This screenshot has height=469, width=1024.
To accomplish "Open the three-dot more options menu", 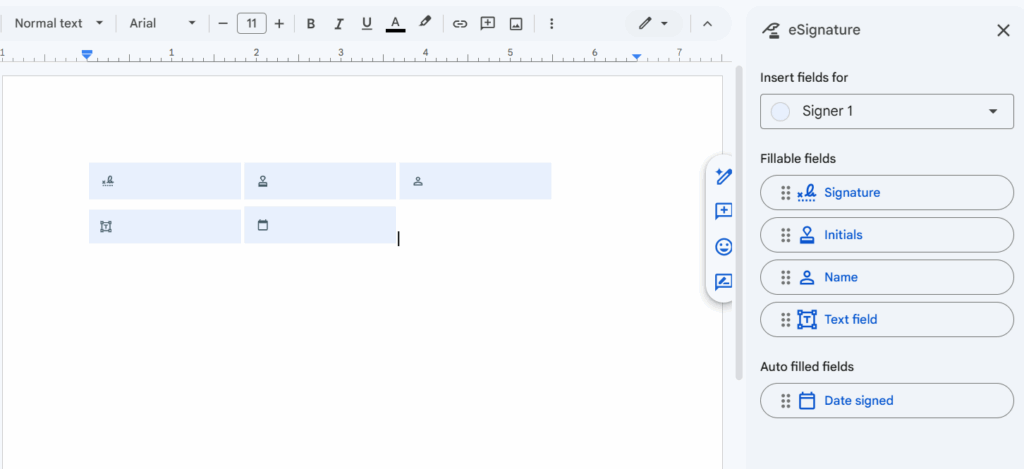I will [x=551, y=24].
